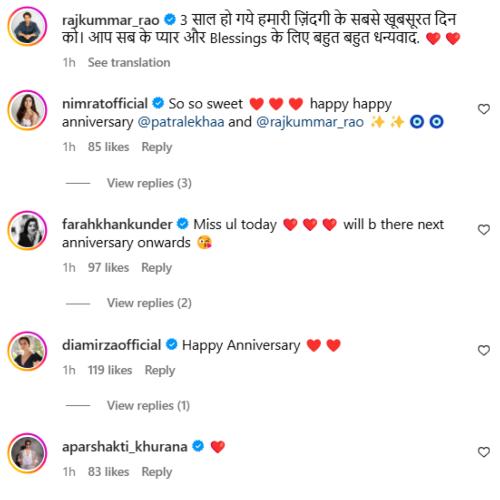The width and height of the screenshot is (500, 500).
Task: Open the @patralekhaa mention link
Action: click(181, 122)
